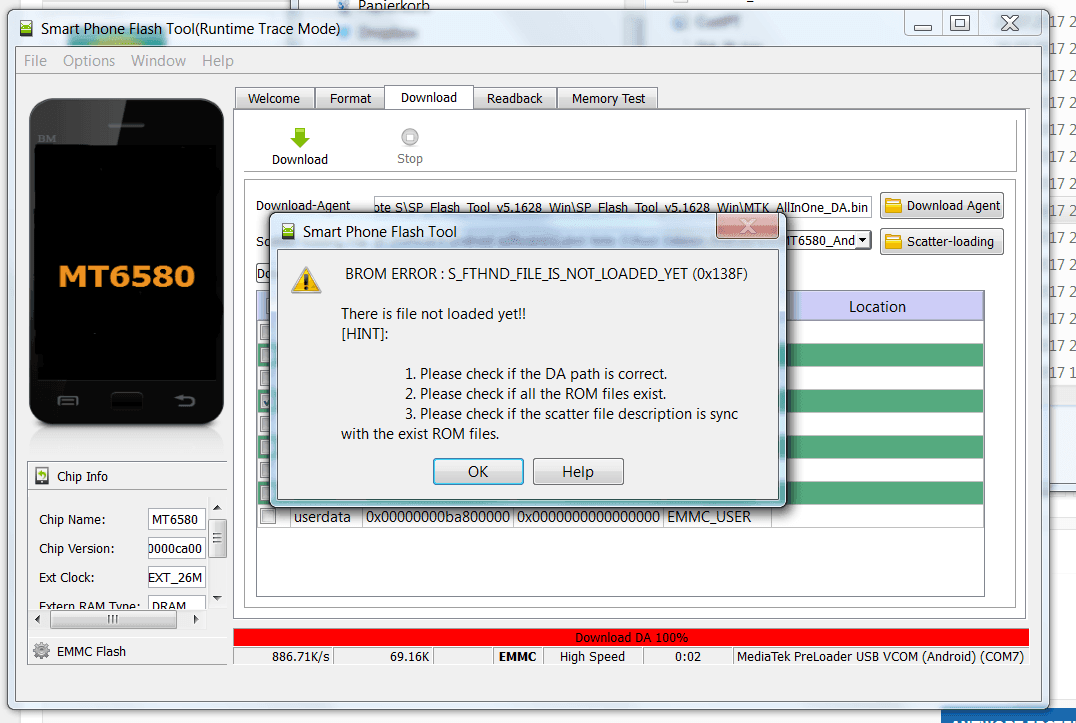Click the Smart Phone Flash Tool title bar icon
The image size is (1076, 723).
point(26,28)
